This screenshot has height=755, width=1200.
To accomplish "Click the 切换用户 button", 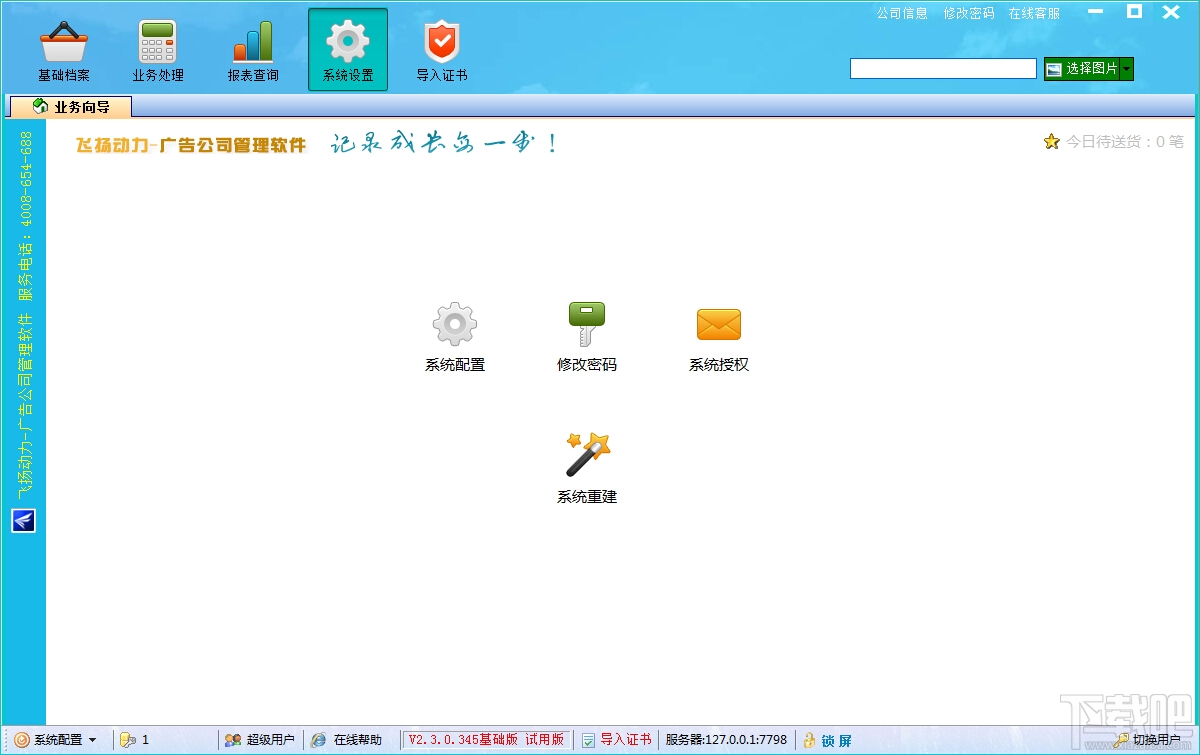I will pos(1147,740).
